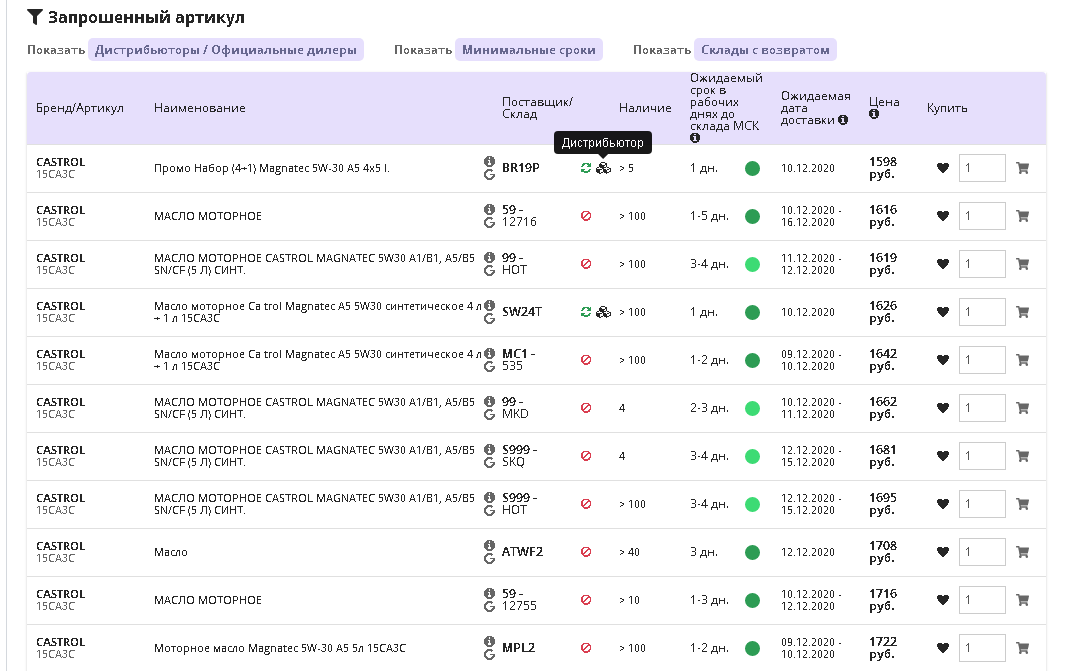The height and width of the screenshot is (671, 1074).
Task: Add 1619 руб. offer to cart
Action: pyautogui.click(x=1022, y=264)
